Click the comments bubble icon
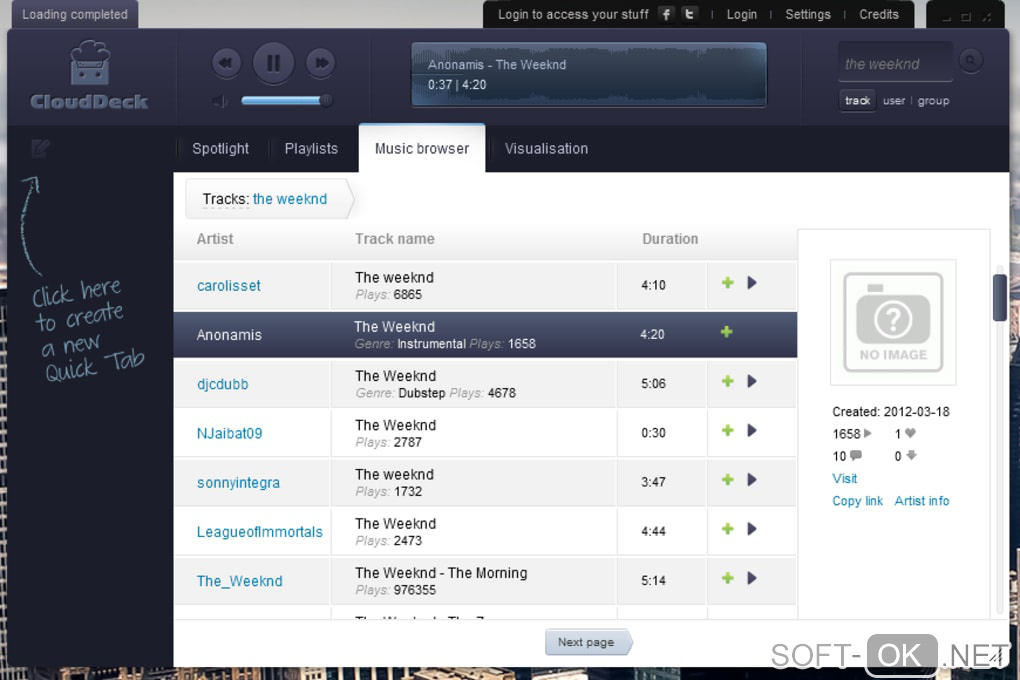 (855, 455)
